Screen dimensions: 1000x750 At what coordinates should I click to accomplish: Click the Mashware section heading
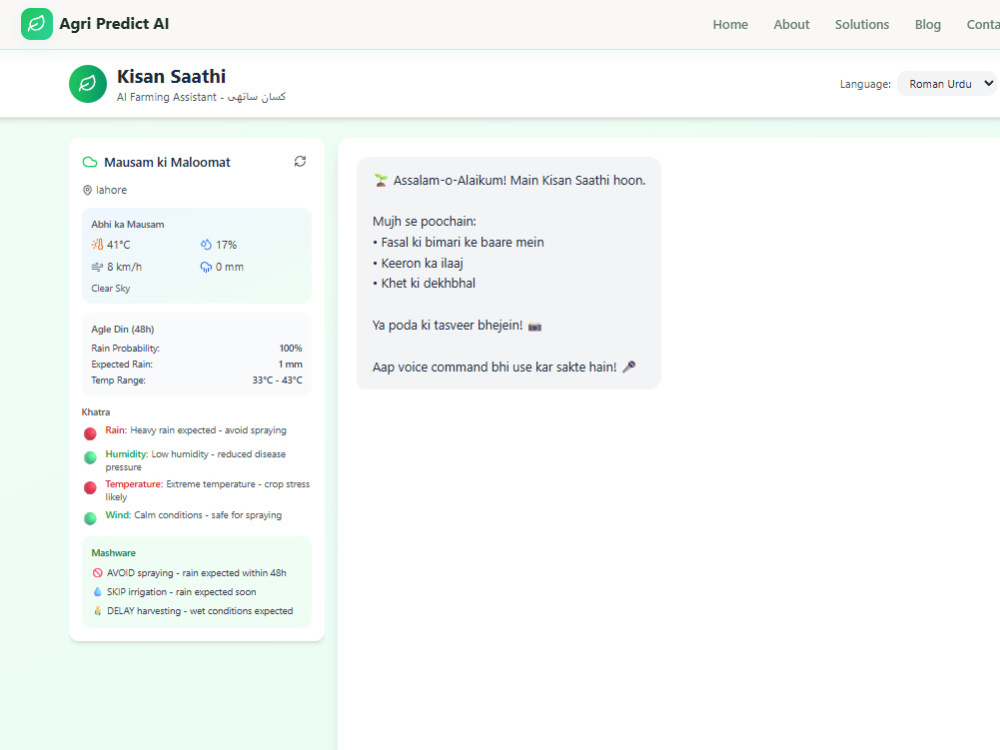point(114,553)
